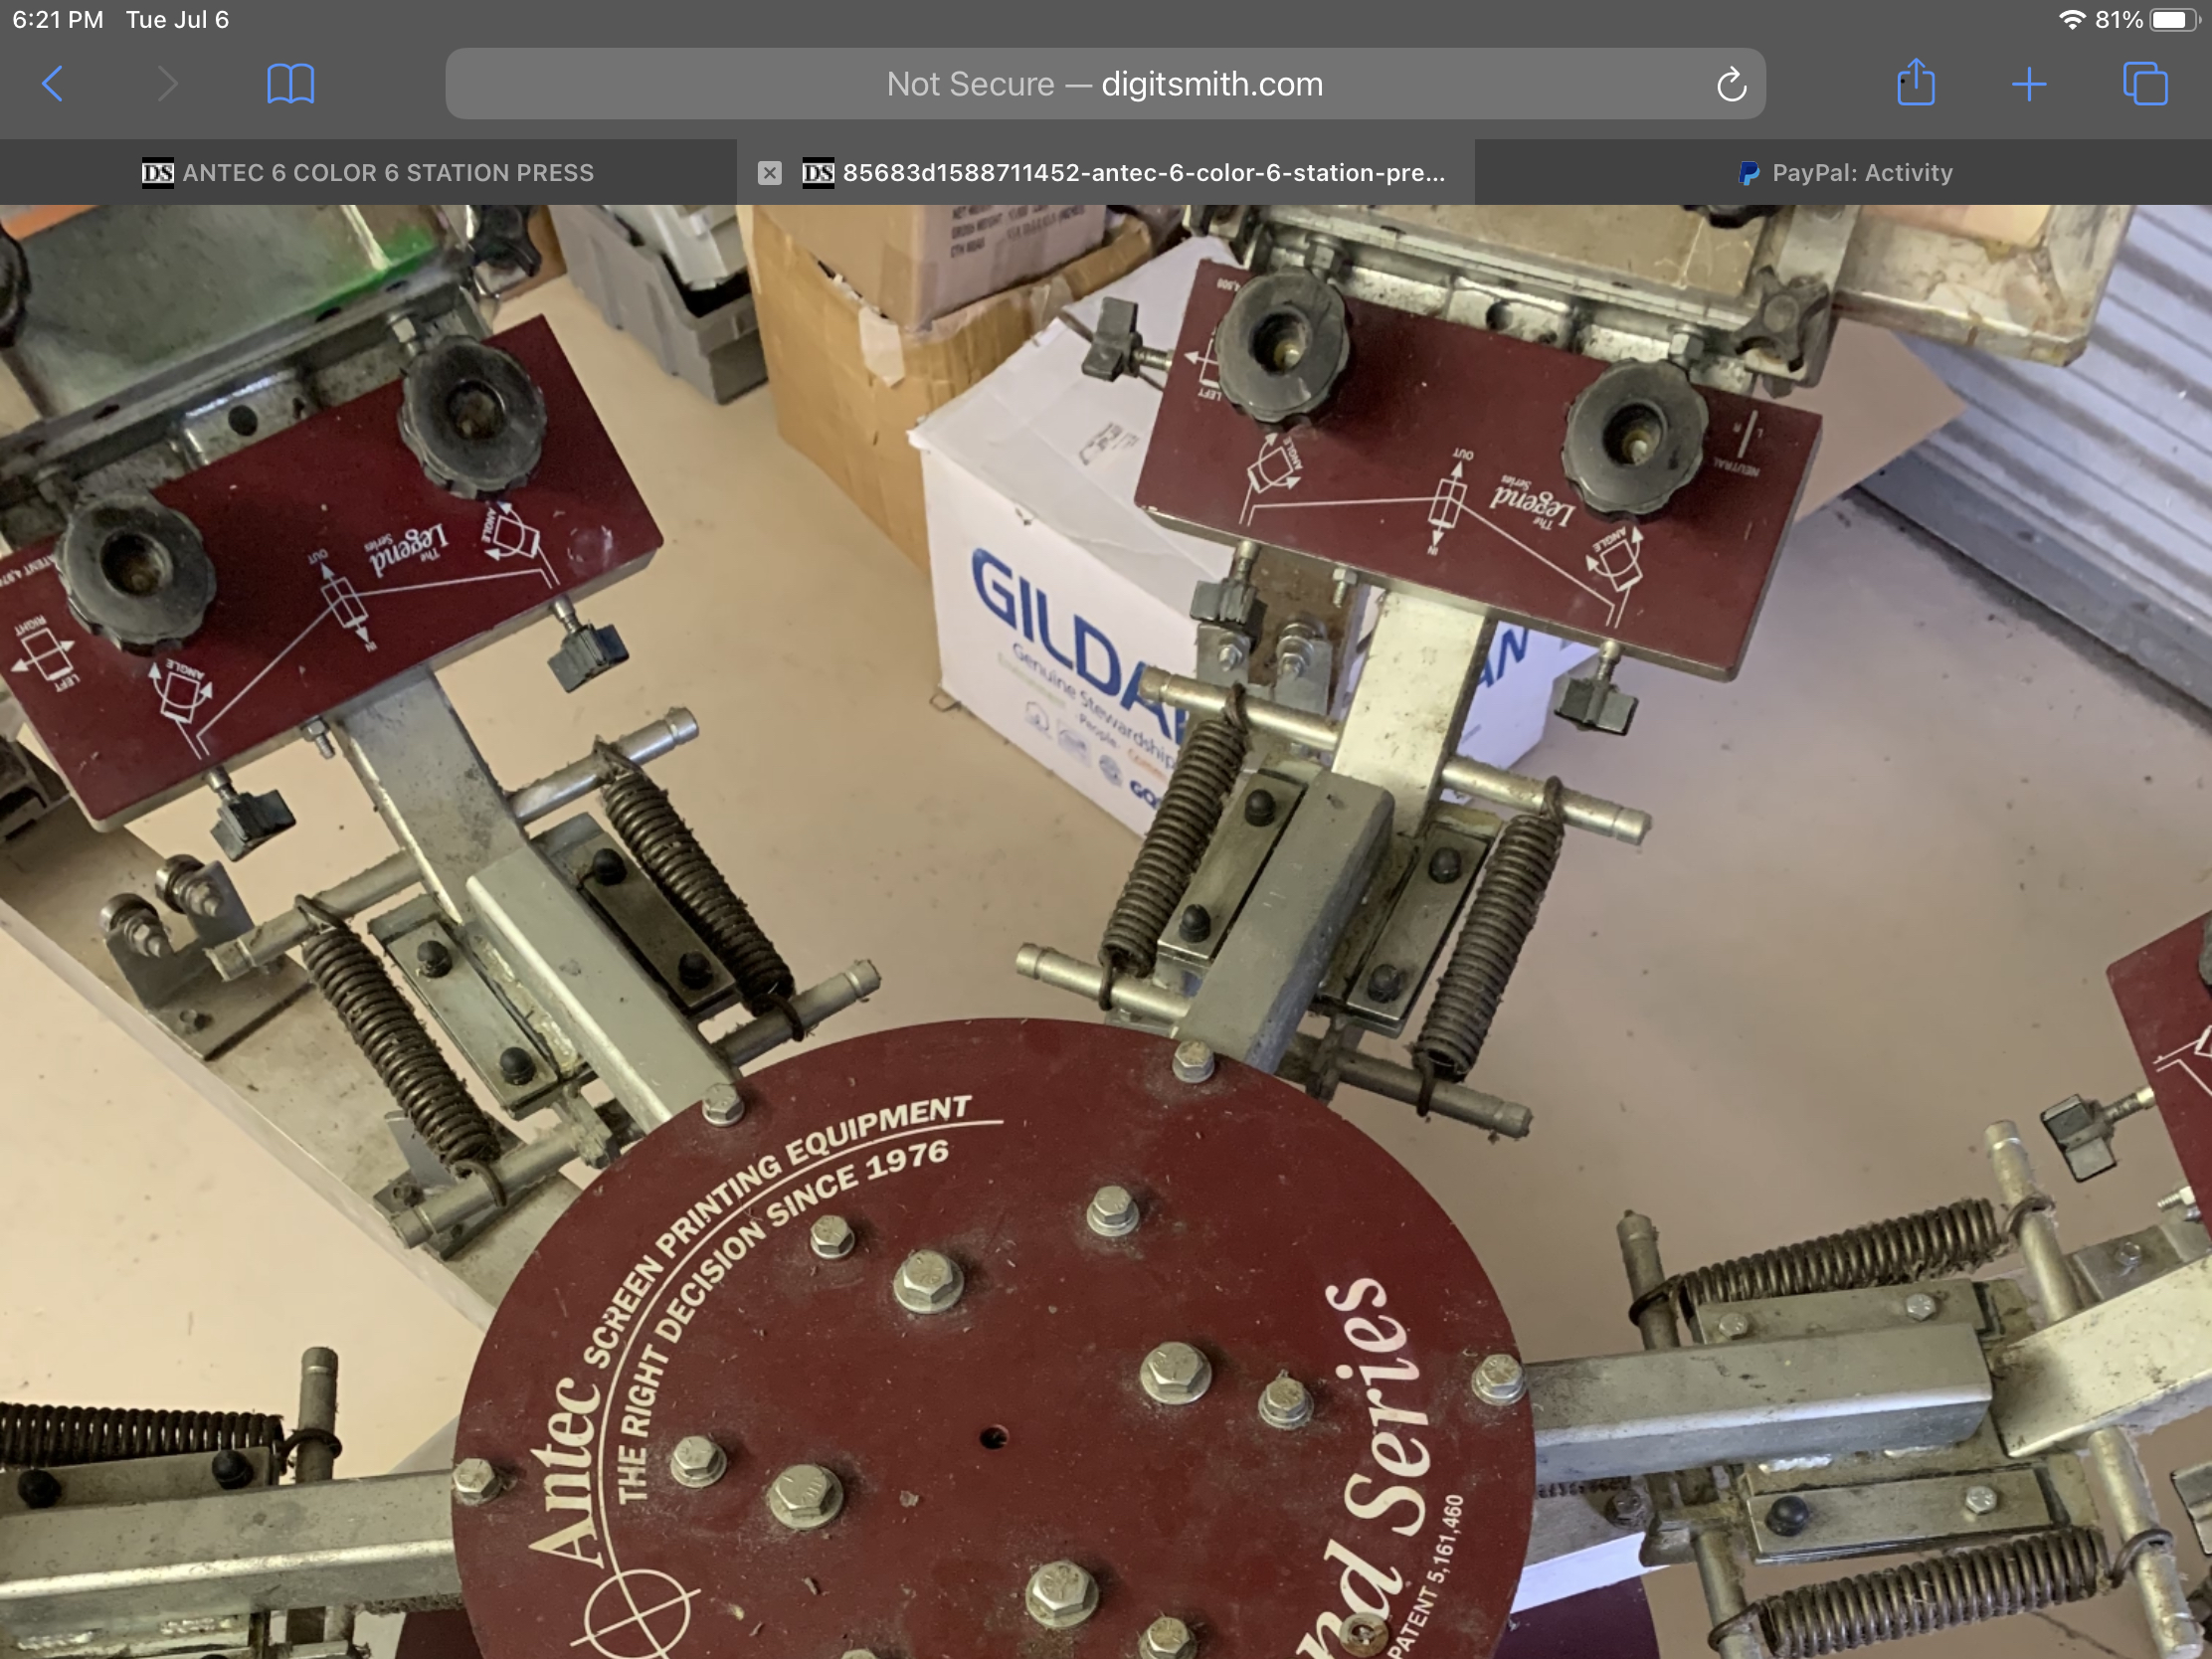The height and width of the screenshot is (1659, 2212).
Task: Tap the 81% battery percentage text
Action: (2118, 20)
